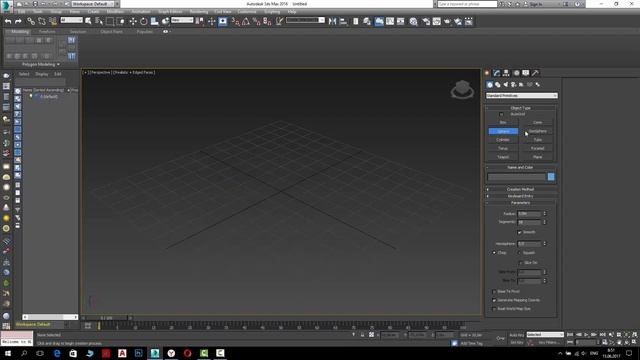Switch to the Display command panel
Screen dimensions: 640x360
pos(526,73)
